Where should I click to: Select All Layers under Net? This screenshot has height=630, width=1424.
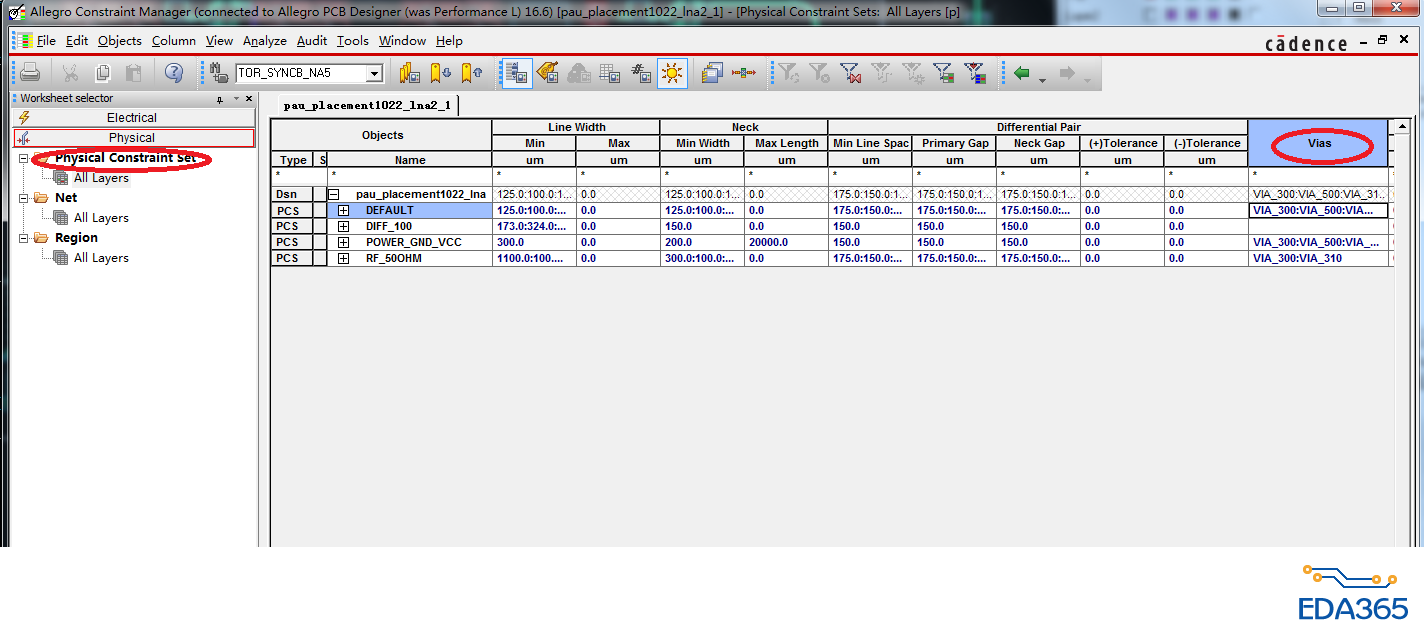pos(101,218)
